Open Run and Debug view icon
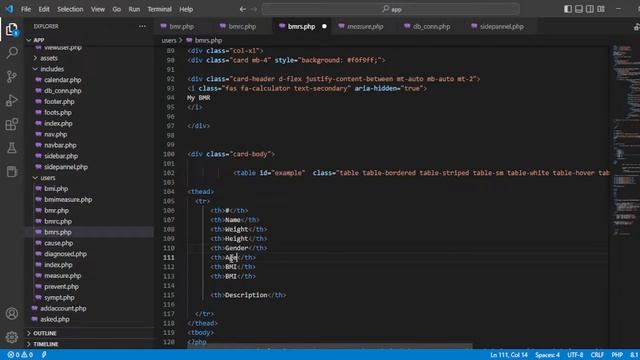The height and width of the screenshot is (360, 640). 12,100
